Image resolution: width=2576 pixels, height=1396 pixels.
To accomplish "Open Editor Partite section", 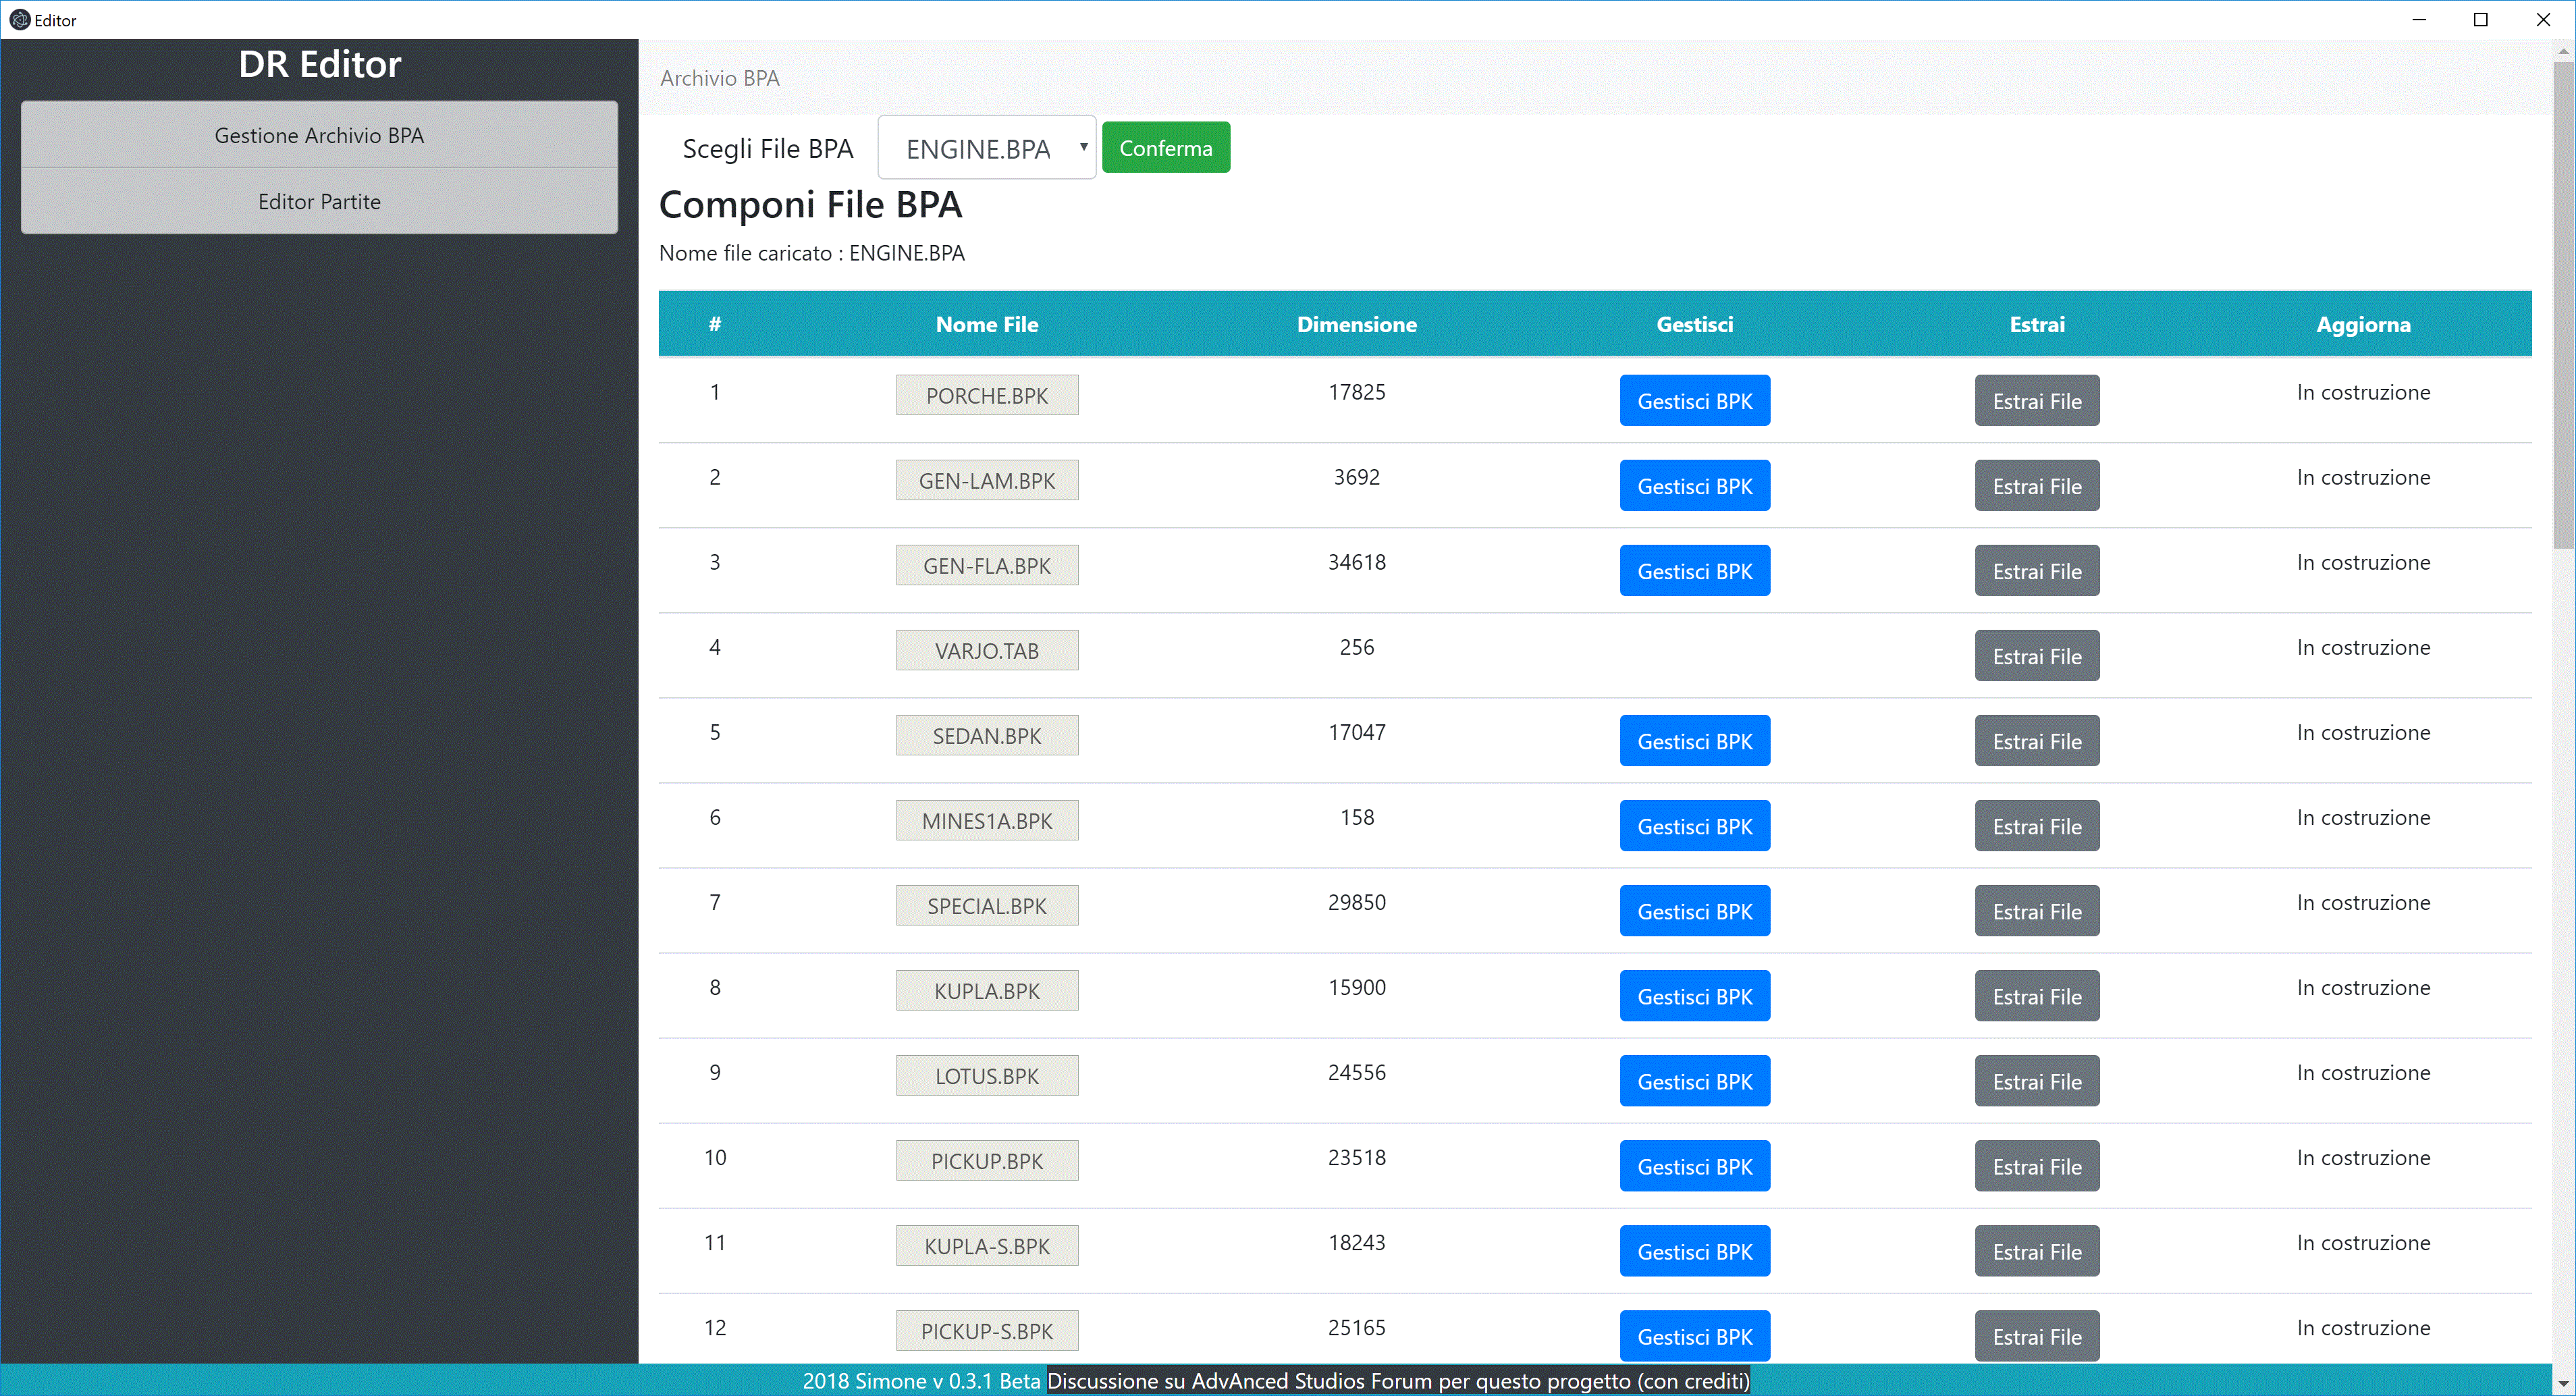I will [319, 202].
